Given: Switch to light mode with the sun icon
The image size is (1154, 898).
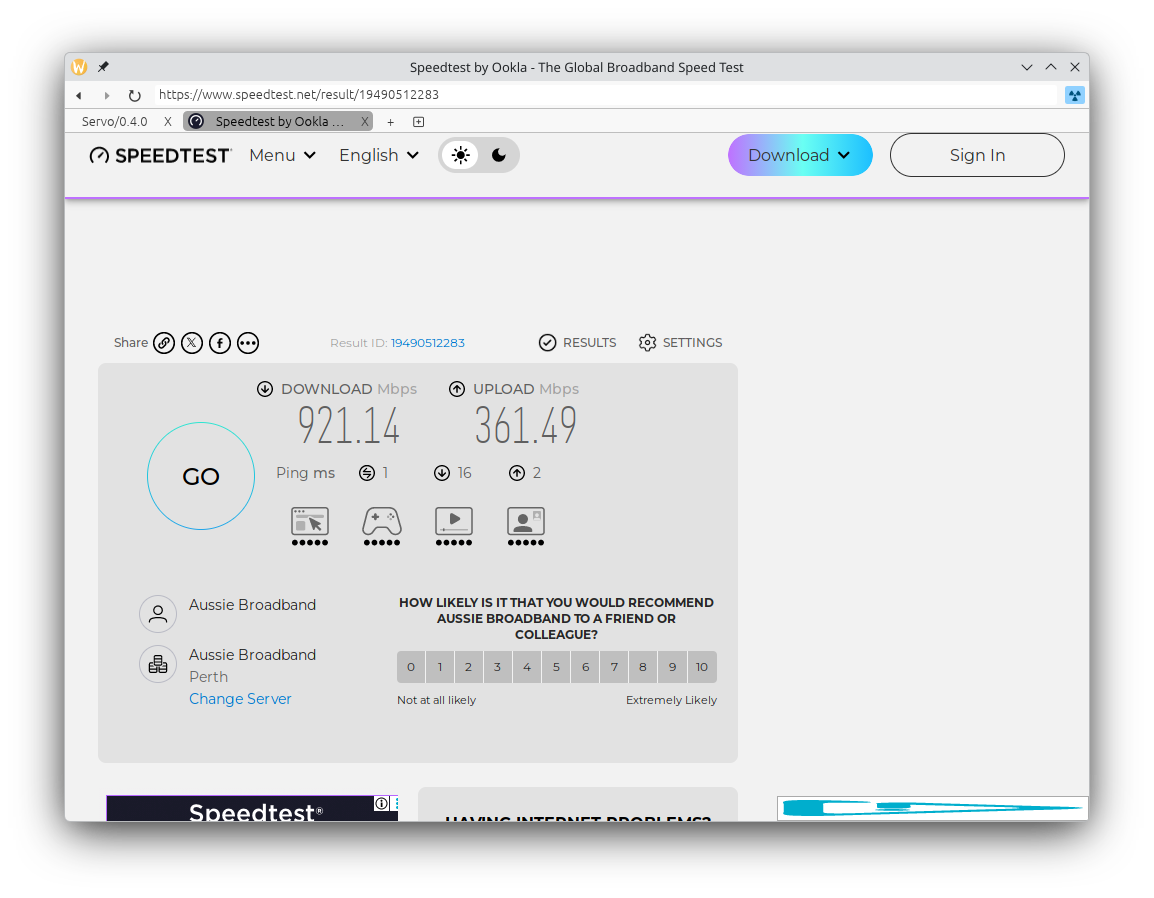Looking at the screenshot, I should 461,155.
